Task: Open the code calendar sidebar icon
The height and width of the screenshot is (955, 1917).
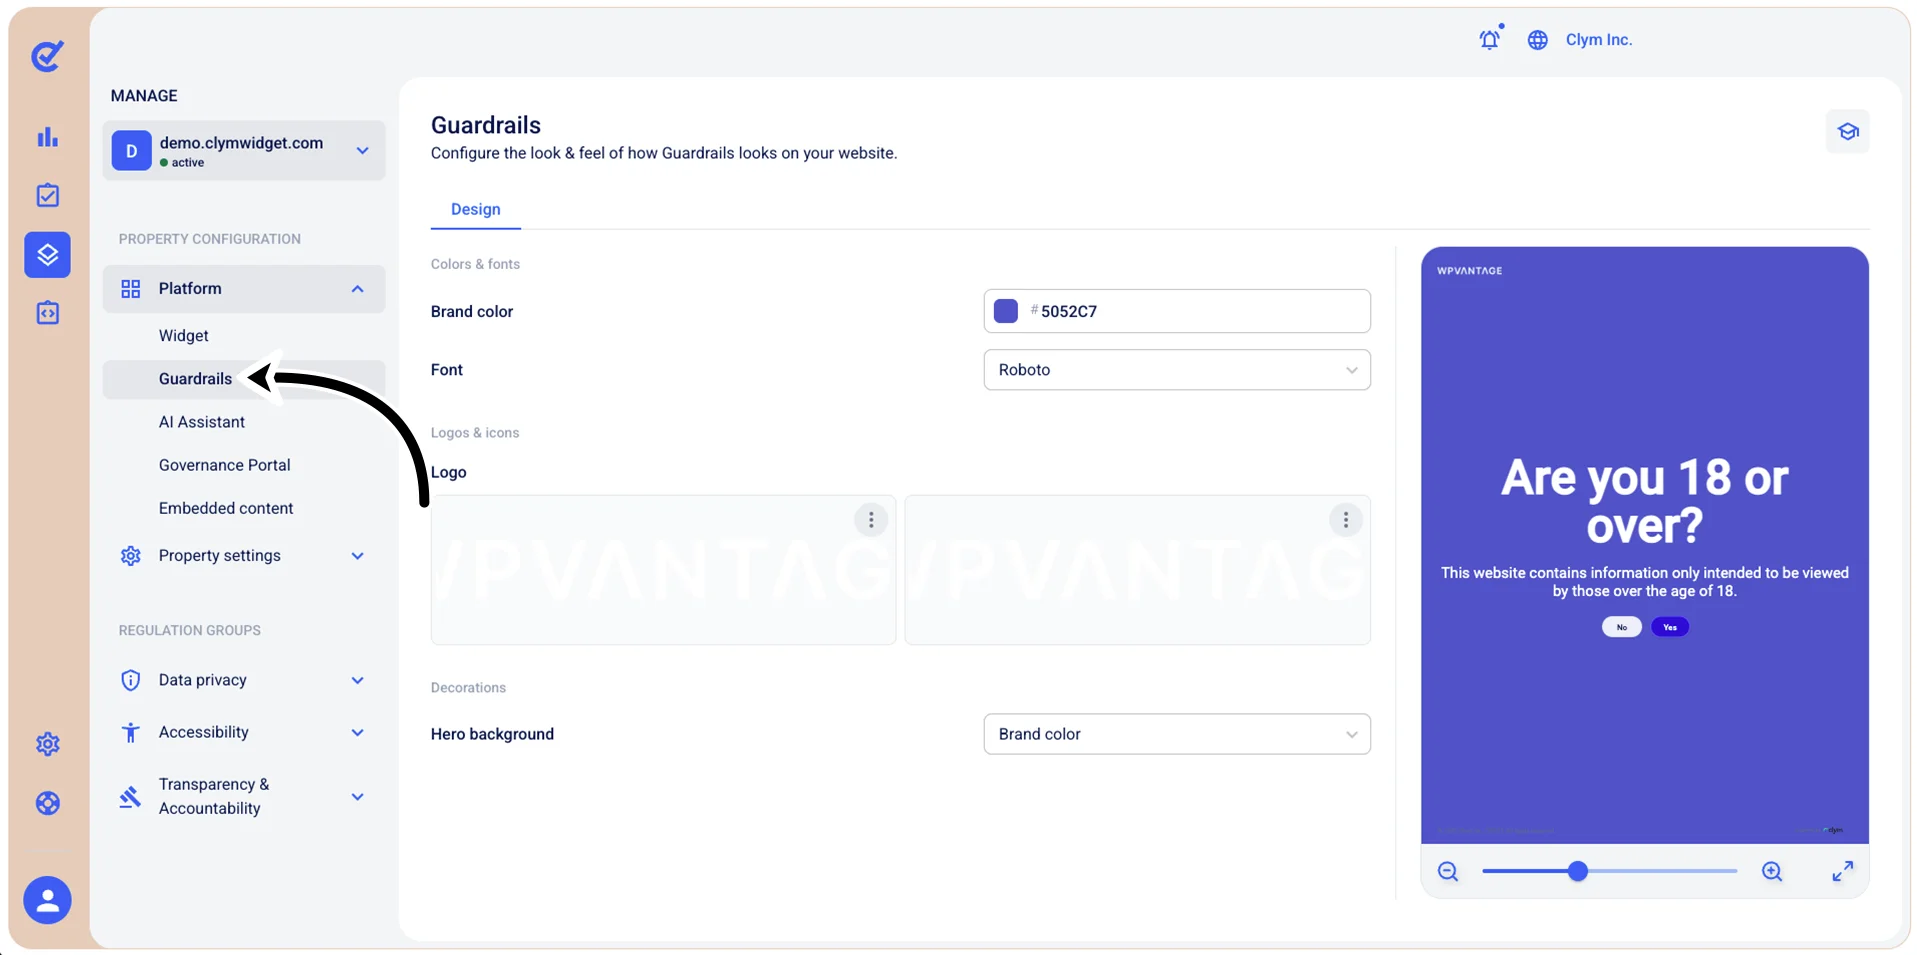Action: tap(47, 313)
